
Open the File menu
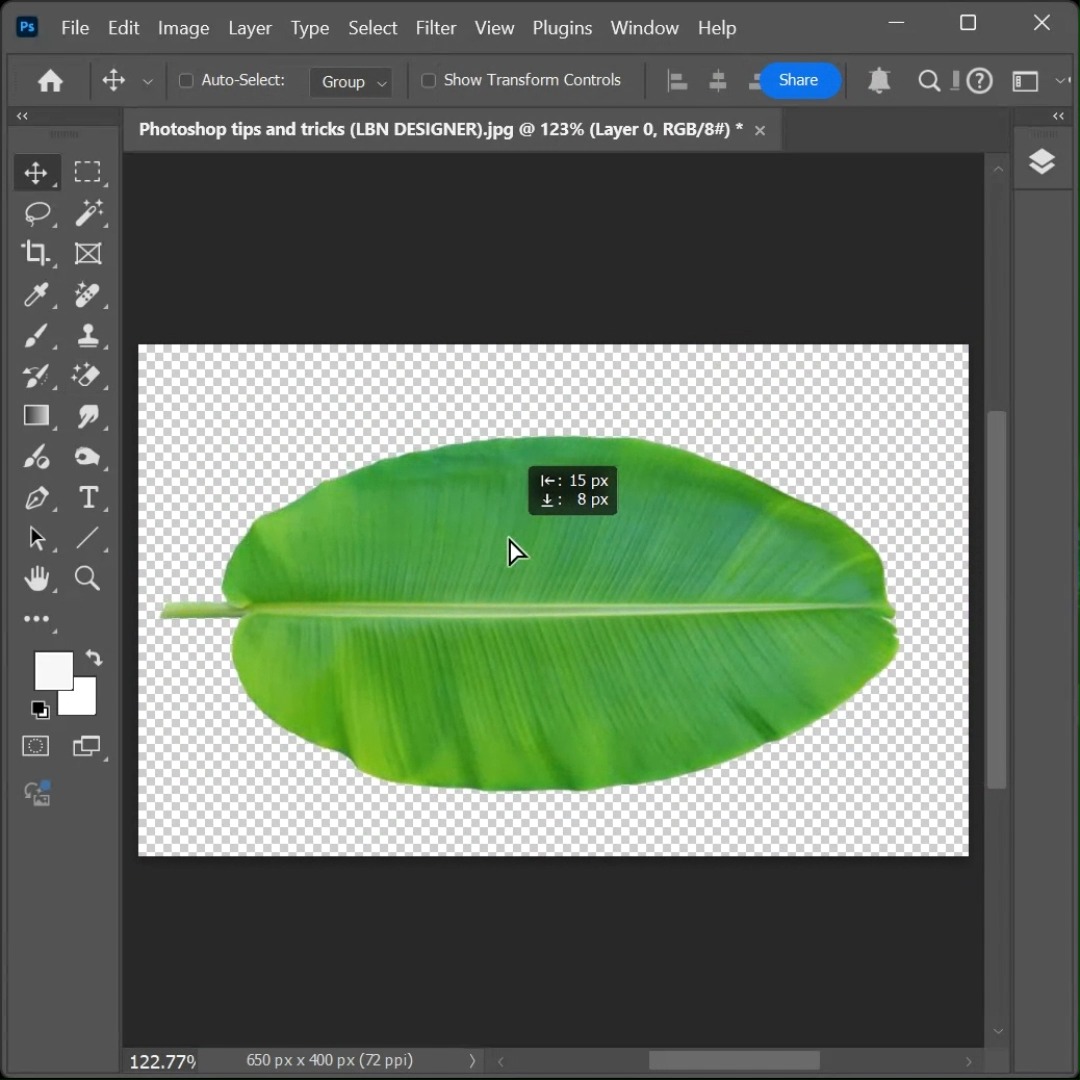[x=75, y=28]
